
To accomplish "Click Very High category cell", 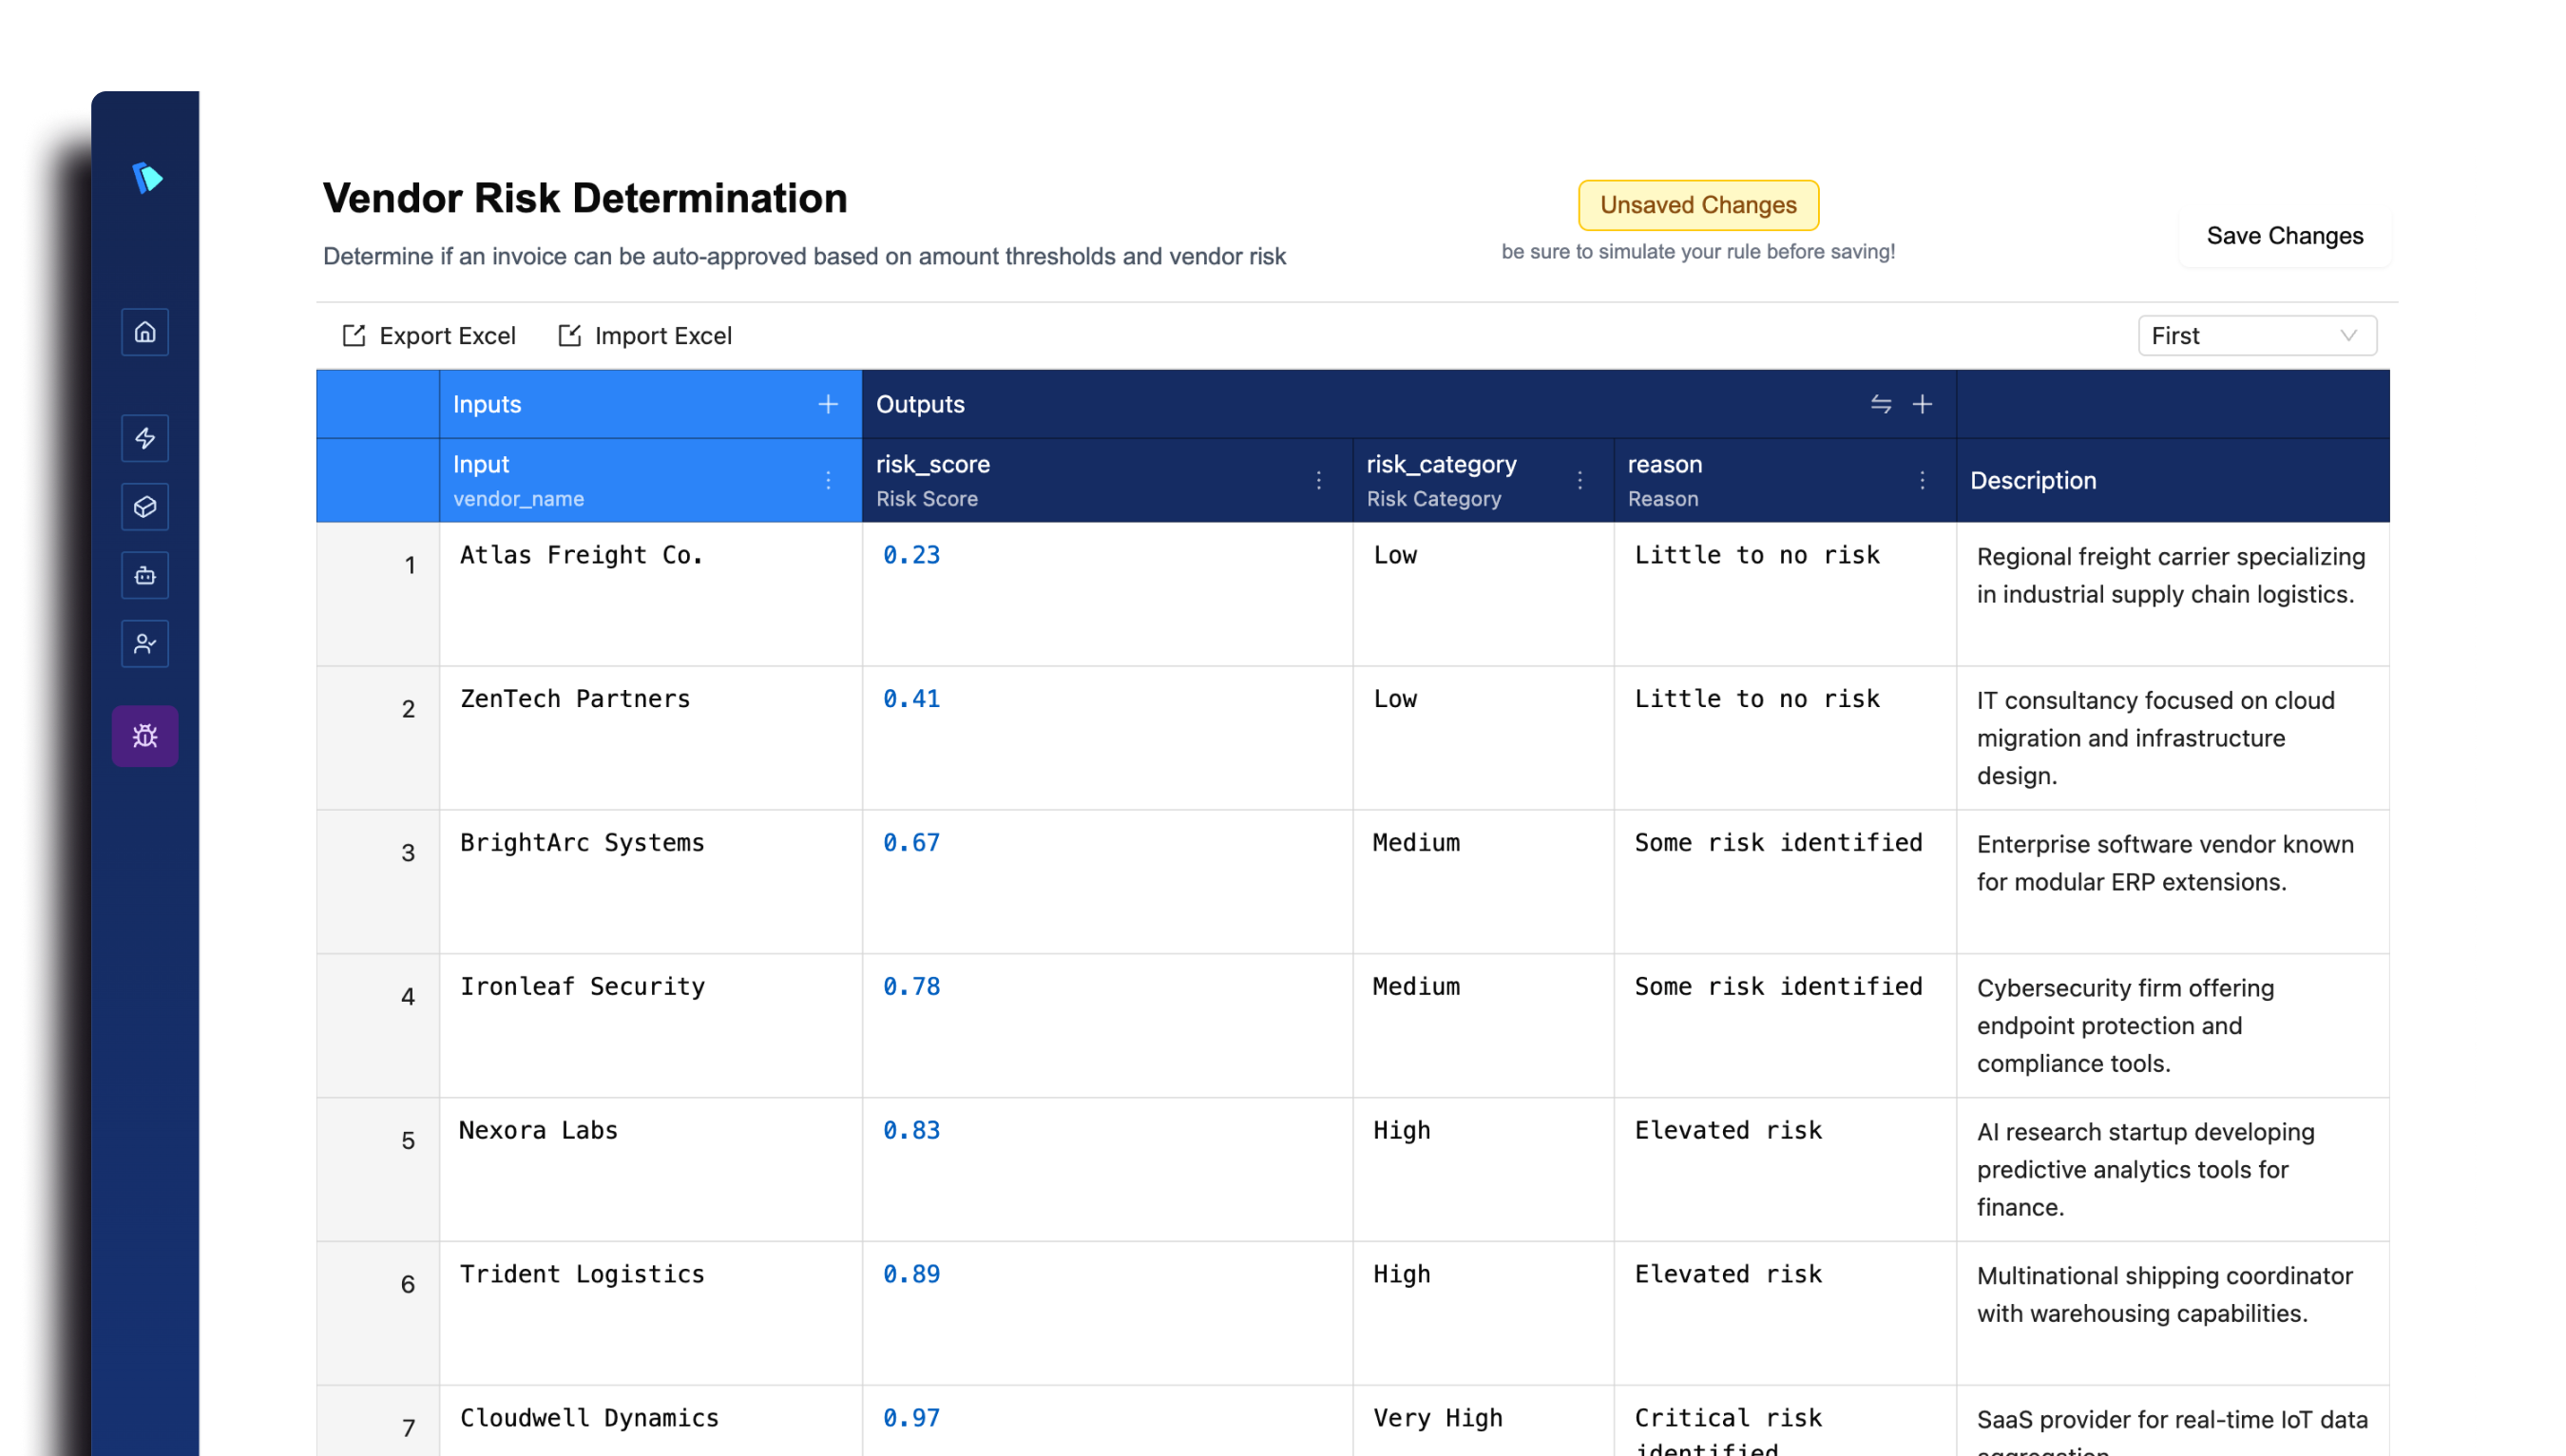I will pos(1483,1421).
